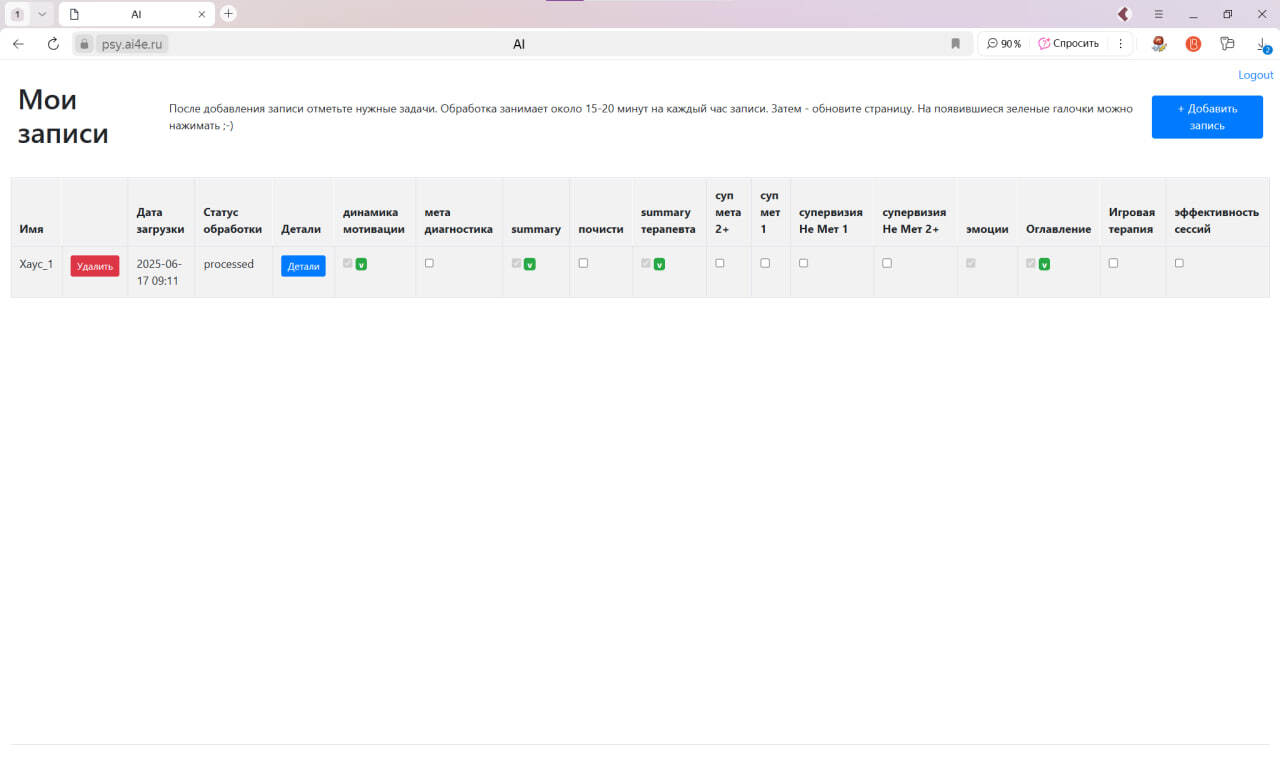The image size is (1280, 768).
Task: Open Детали for the Хаус_1 record
Action: (x=303, y=266)
